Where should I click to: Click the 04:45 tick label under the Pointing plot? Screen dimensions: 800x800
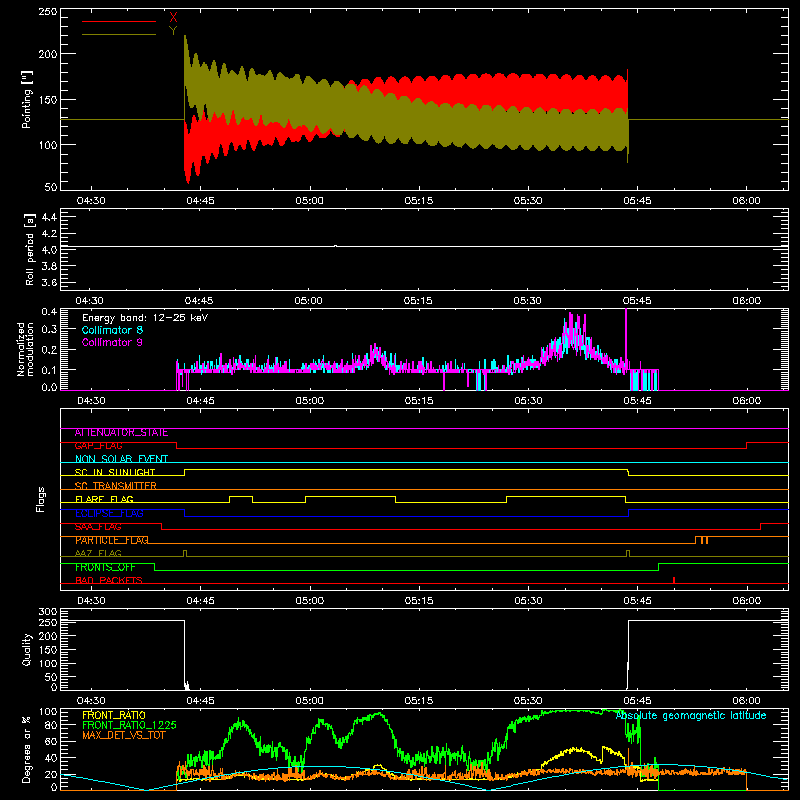[x=200, y=201]
